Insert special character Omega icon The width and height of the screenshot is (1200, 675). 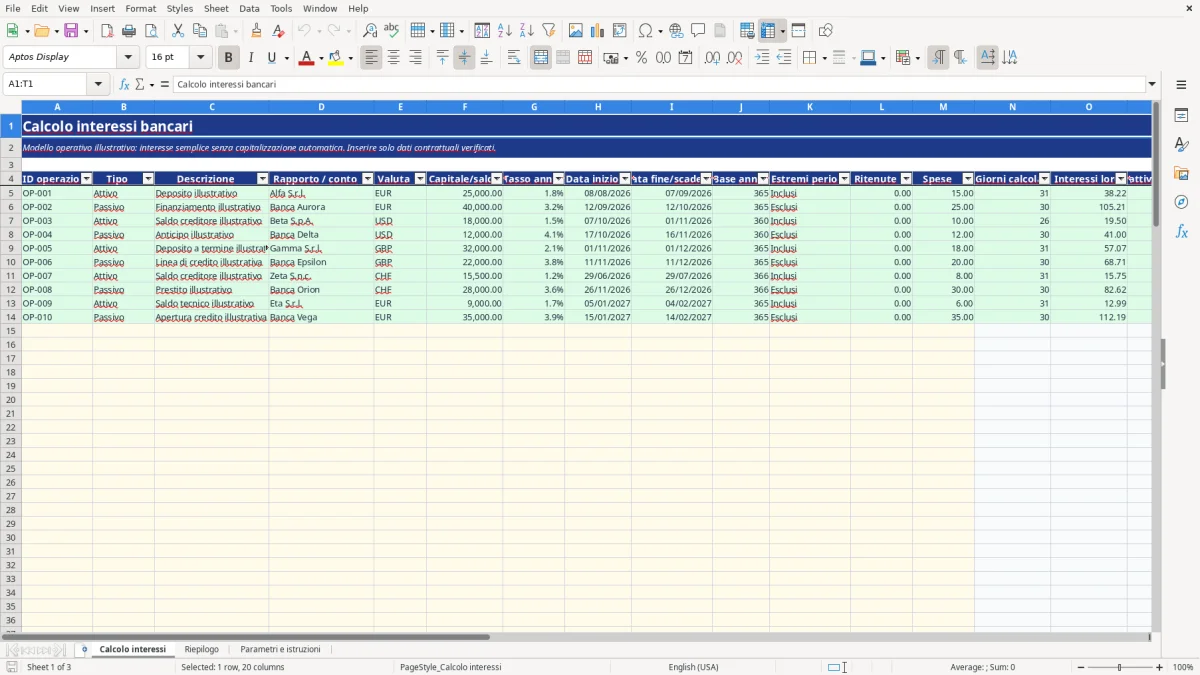(645, 31)
